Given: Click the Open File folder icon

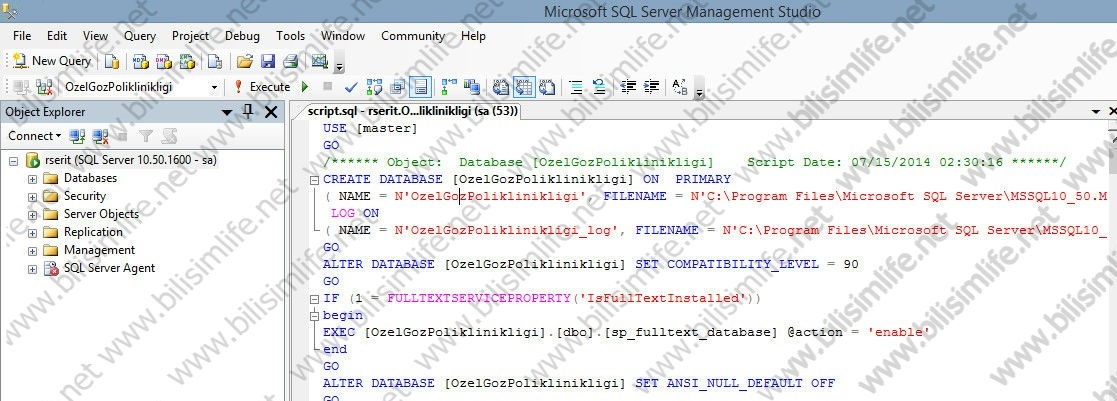Looking at the screenshot, I should [x=245, y=61].
